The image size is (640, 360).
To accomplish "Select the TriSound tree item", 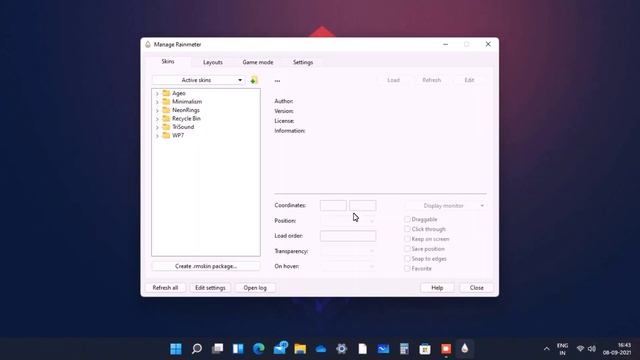I will (x=183, y=127).
